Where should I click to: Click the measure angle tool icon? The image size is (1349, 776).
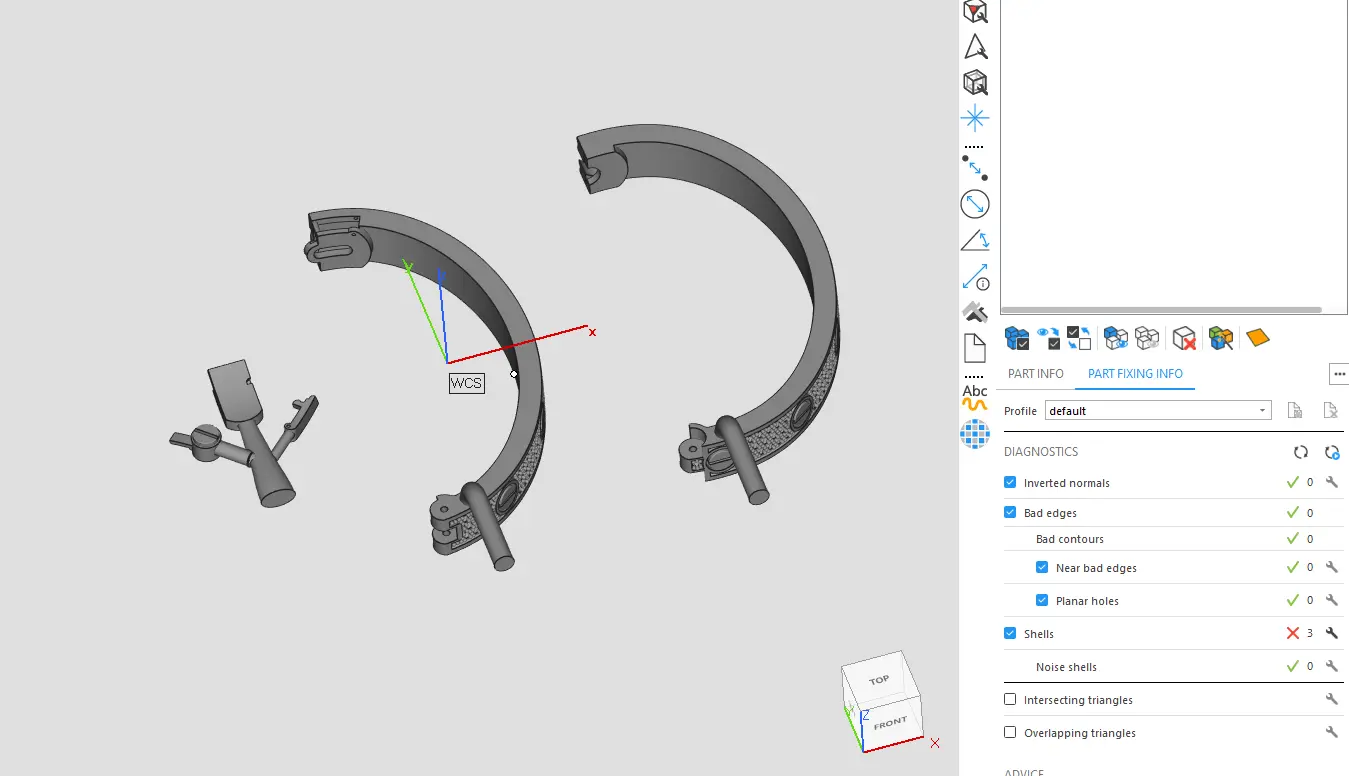975,240
